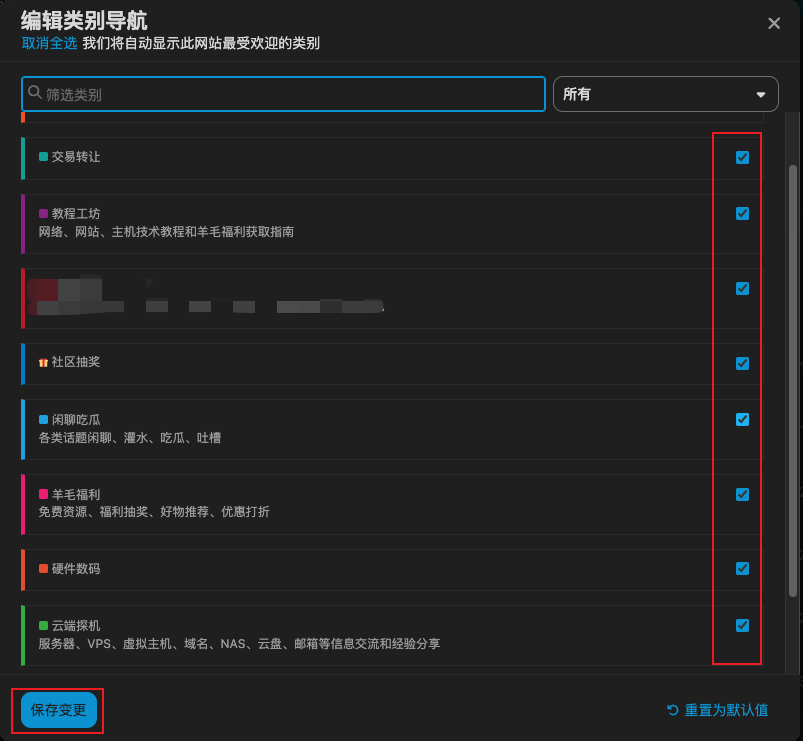Click the orange square icon for 硬件数码
The width and height of the screenshot is (803, 741).
coord(44,569)
